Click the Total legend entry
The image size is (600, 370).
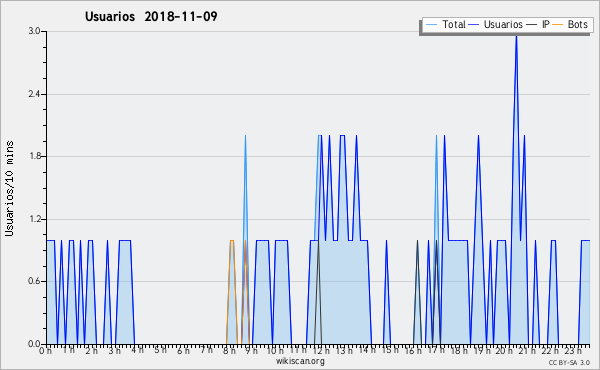tap(446, 24)
